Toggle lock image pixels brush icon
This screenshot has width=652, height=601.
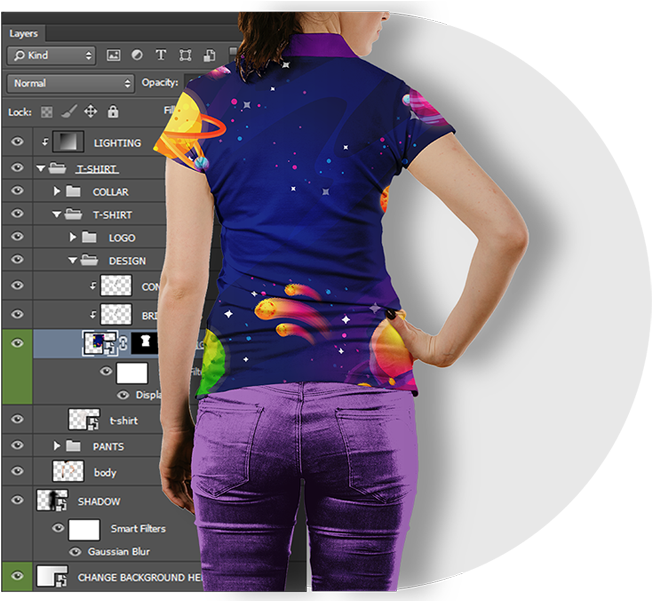point(69,111)
